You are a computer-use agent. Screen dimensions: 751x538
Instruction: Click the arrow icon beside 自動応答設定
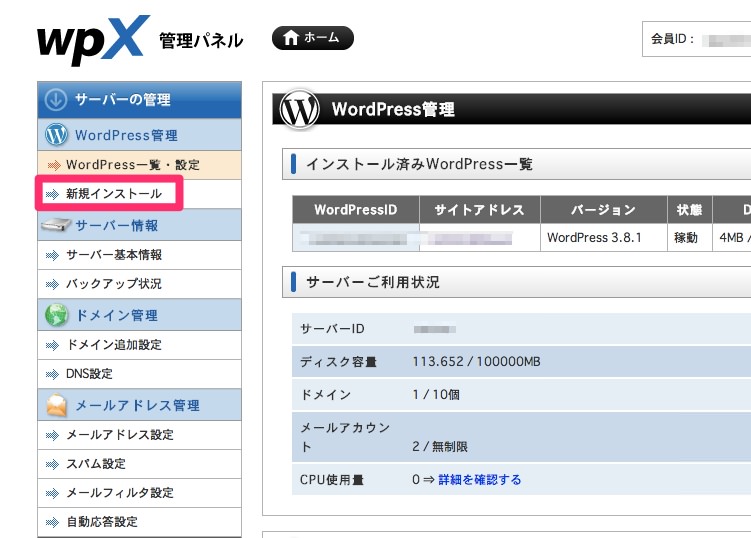52,522
